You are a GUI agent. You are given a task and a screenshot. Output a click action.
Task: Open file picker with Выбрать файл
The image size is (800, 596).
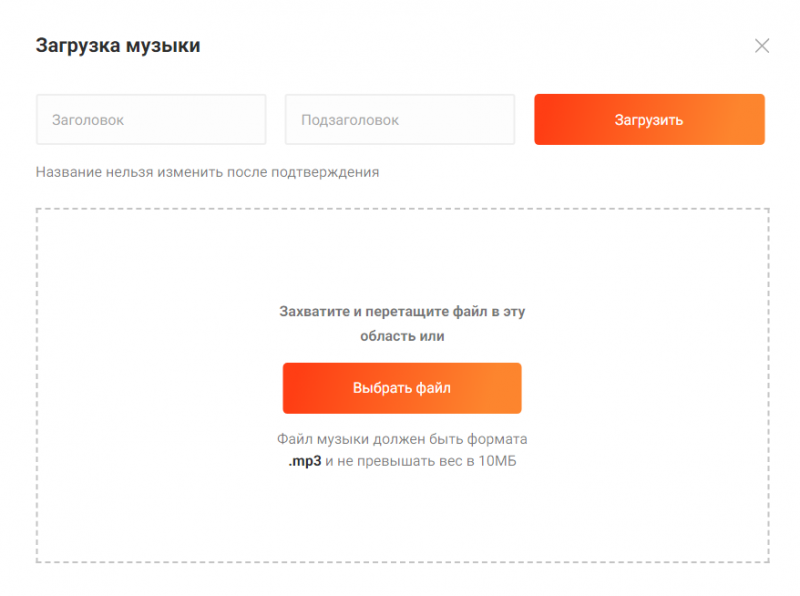pyautogui.click(x=402, y=388)
